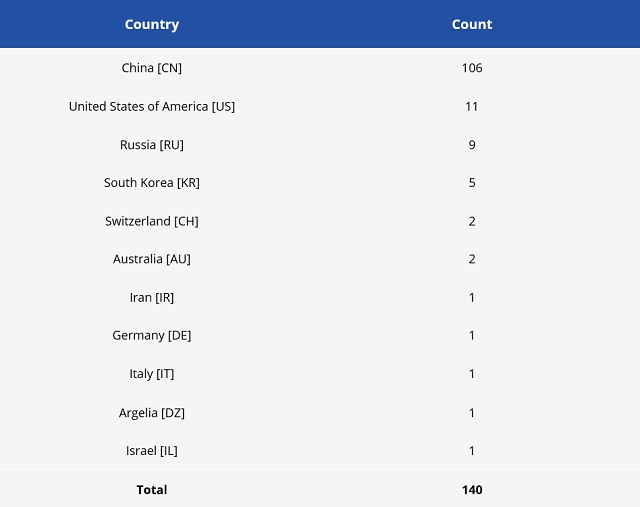Select United States of America [US] cell

(x=152, y=106)
